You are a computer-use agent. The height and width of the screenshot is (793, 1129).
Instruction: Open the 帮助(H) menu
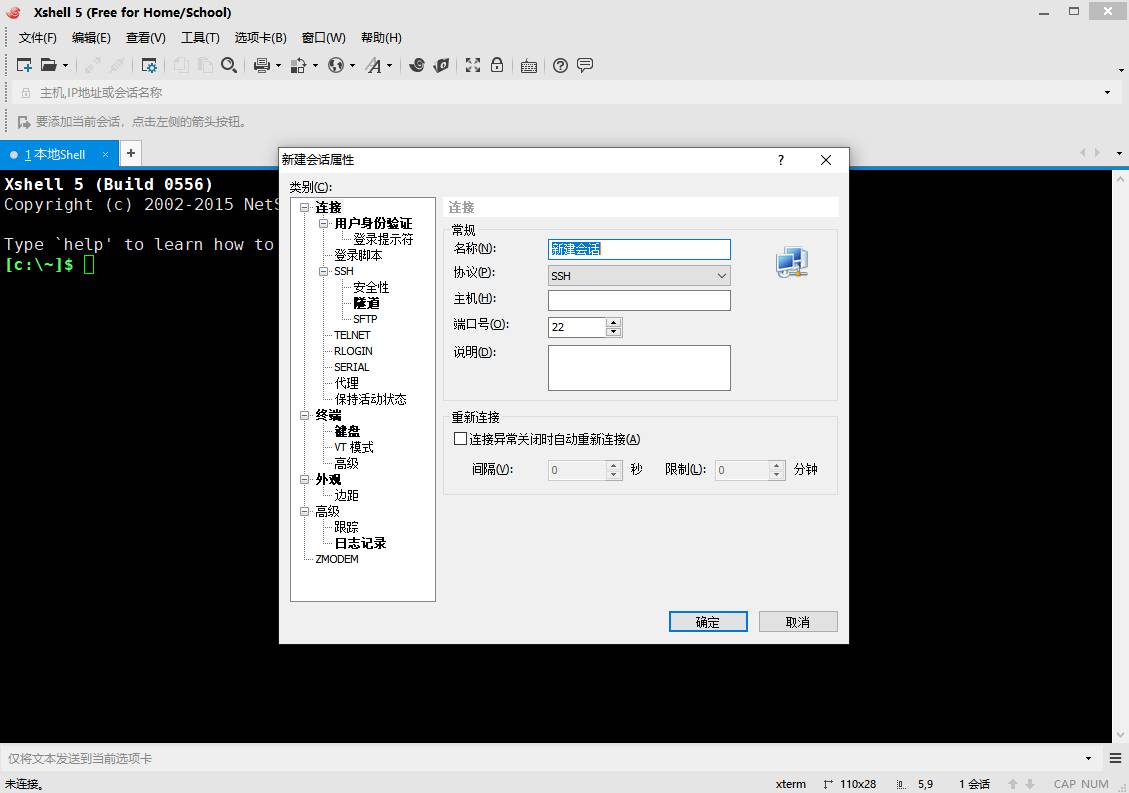381,37
